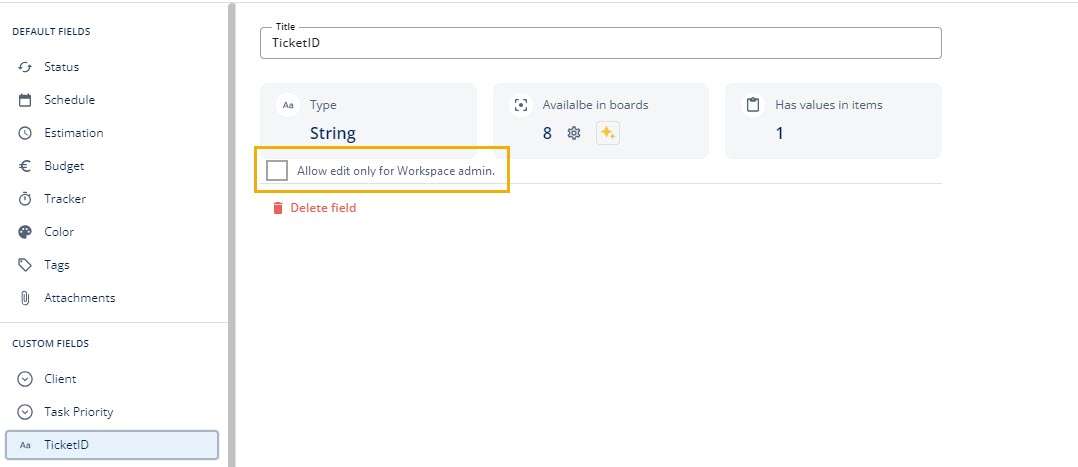Select the Task Priority custom field

(78, 412)
